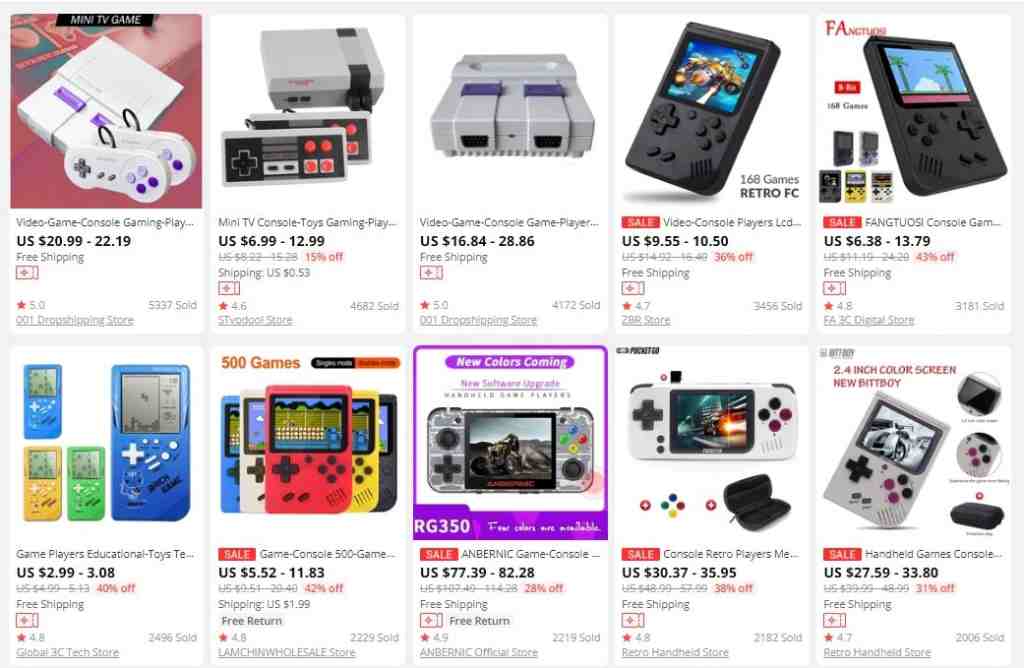Open the Handheld Games Console title link

tap(933, 554)
